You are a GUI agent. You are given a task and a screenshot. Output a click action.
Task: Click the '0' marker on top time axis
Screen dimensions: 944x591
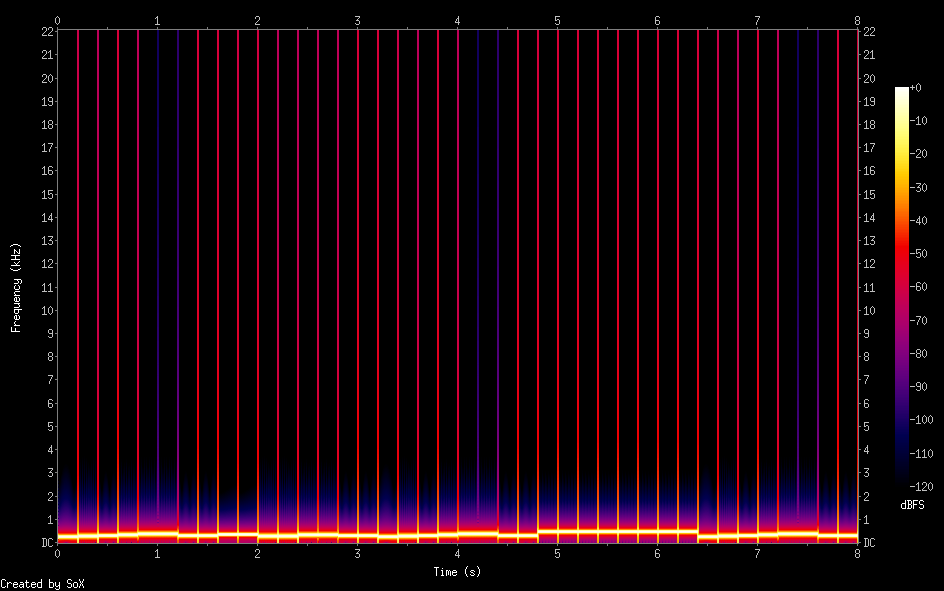[58, 20]
